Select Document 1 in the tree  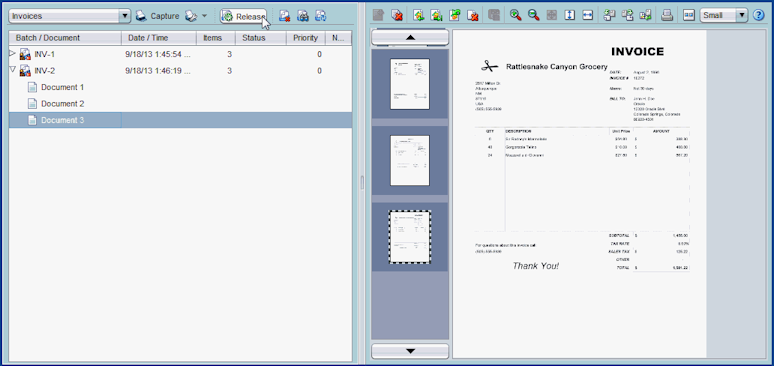pyautogui.click(x=62, y=87)
